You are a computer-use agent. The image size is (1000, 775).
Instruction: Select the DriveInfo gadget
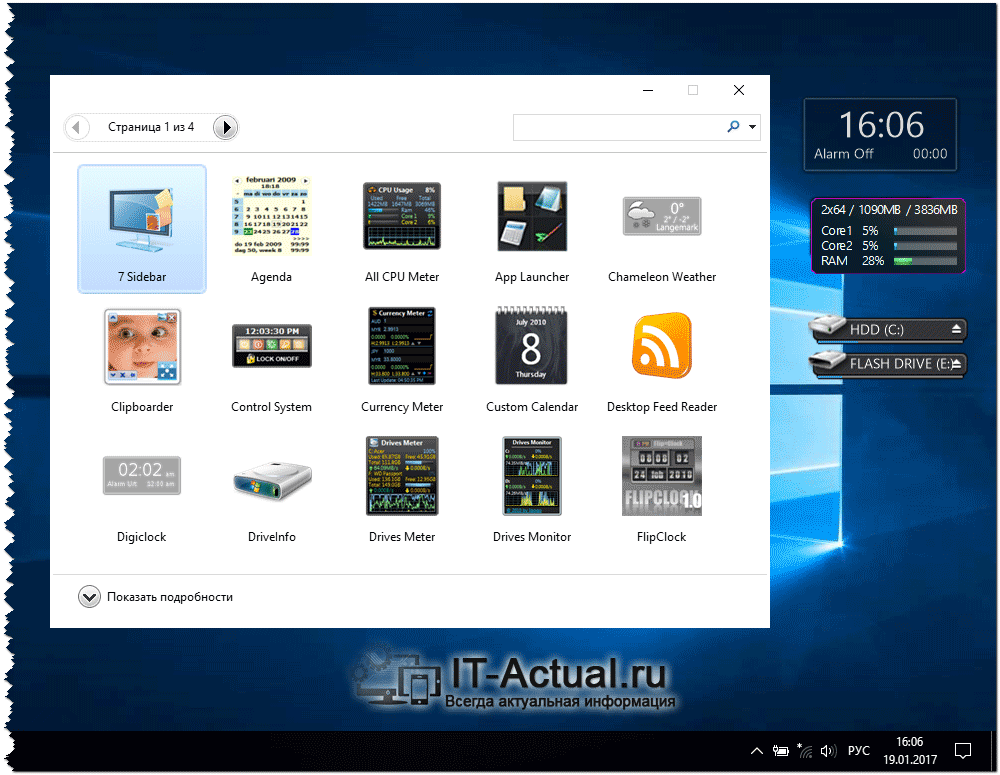coord(271,476)
